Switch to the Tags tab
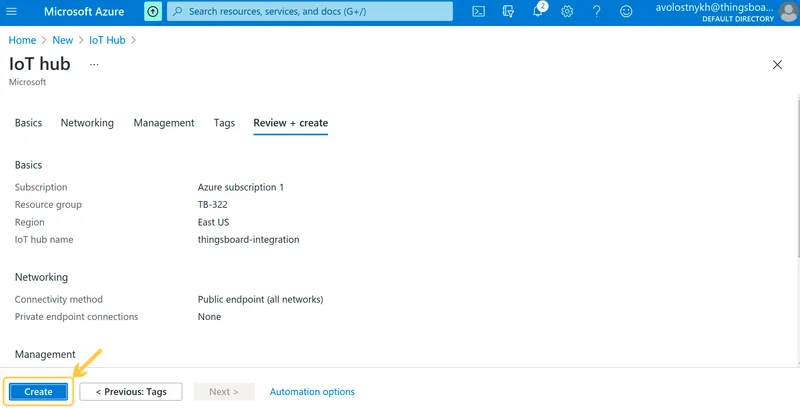Screen dimensions: 800x408 (x=224, y=123)
